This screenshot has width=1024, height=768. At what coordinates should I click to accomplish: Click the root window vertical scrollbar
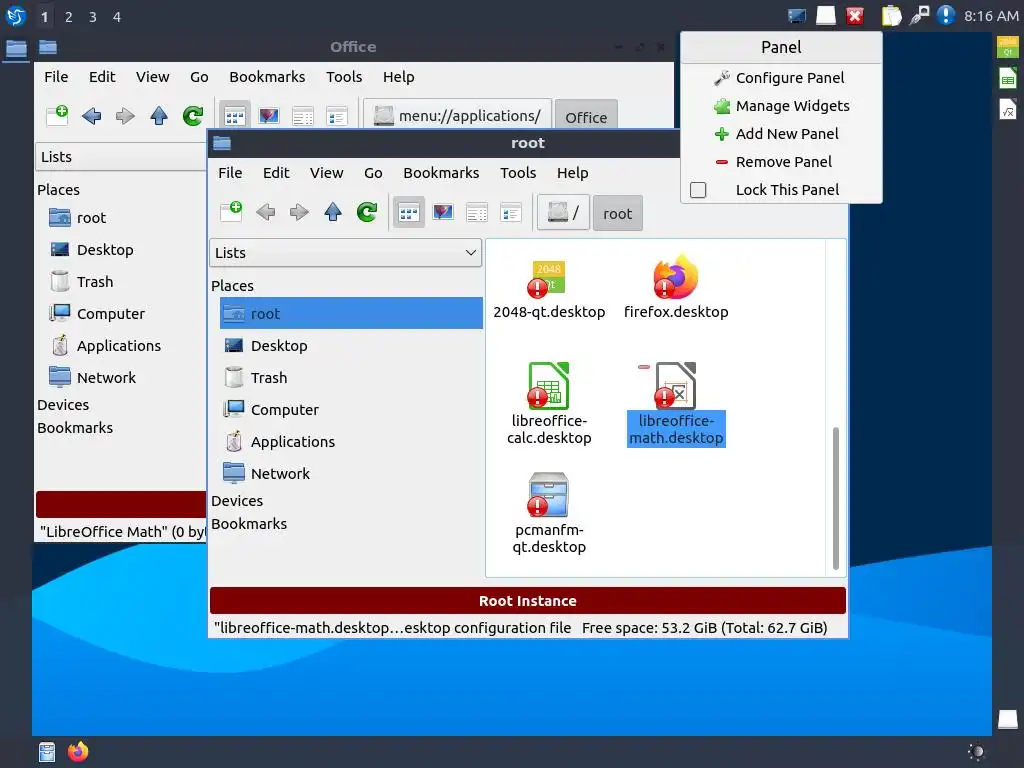835,498
